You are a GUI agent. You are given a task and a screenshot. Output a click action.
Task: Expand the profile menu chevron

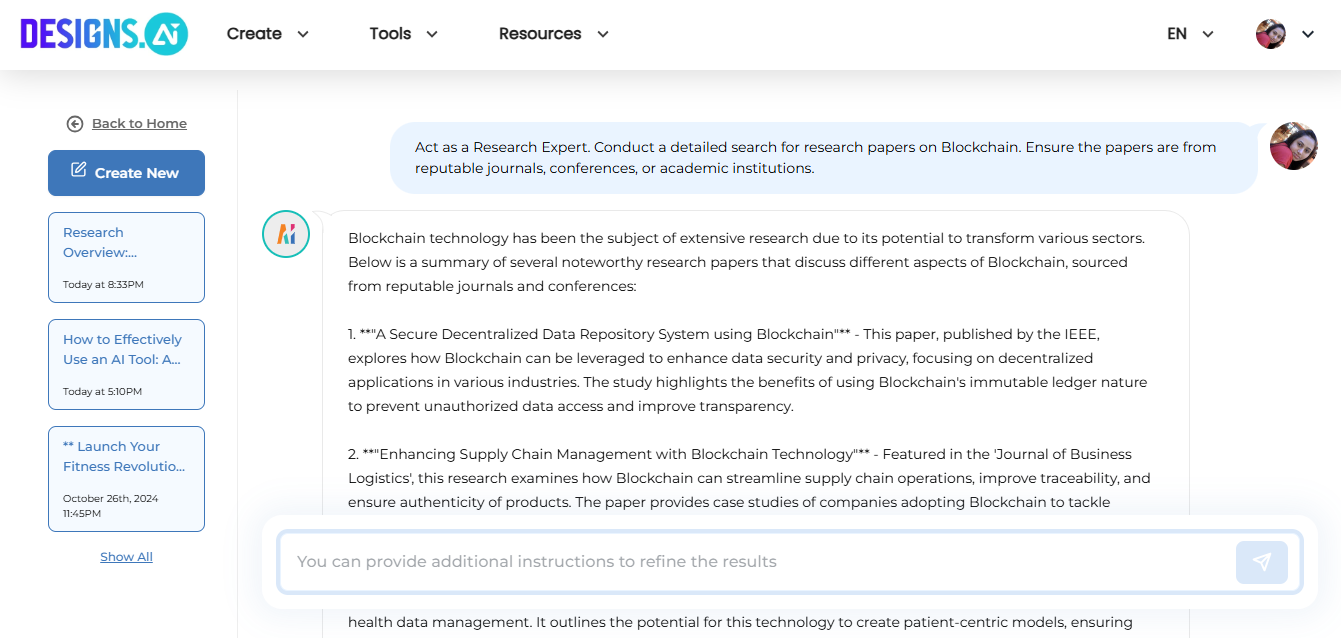click(1309, 33)
